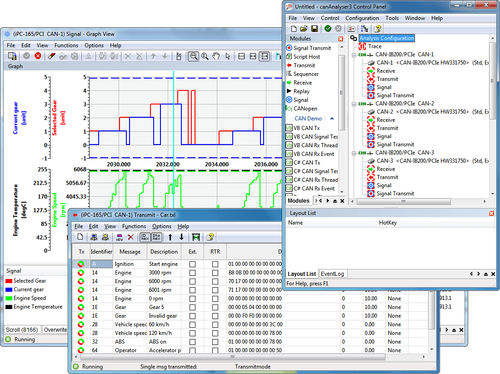Click the move up arrow in Transmit toolbar
This screenshot has height=374, width=500.
(x=170, y=237)
